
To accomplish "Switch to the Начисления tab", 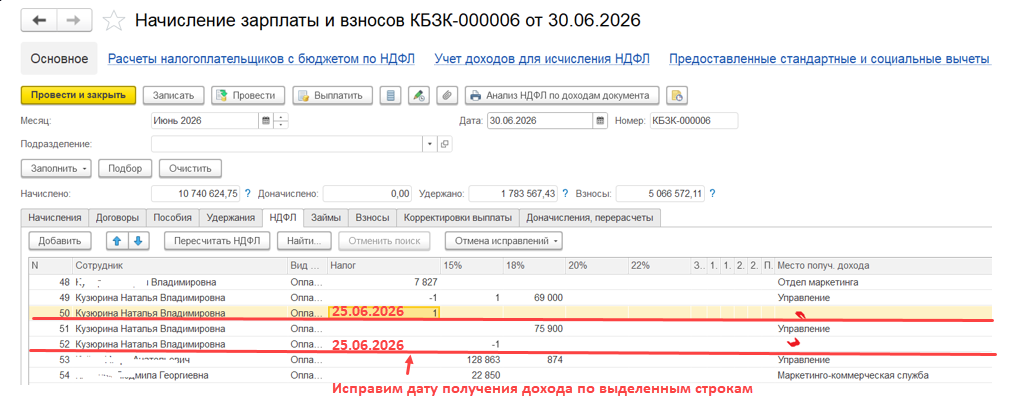I will click(x=55, y=218).
